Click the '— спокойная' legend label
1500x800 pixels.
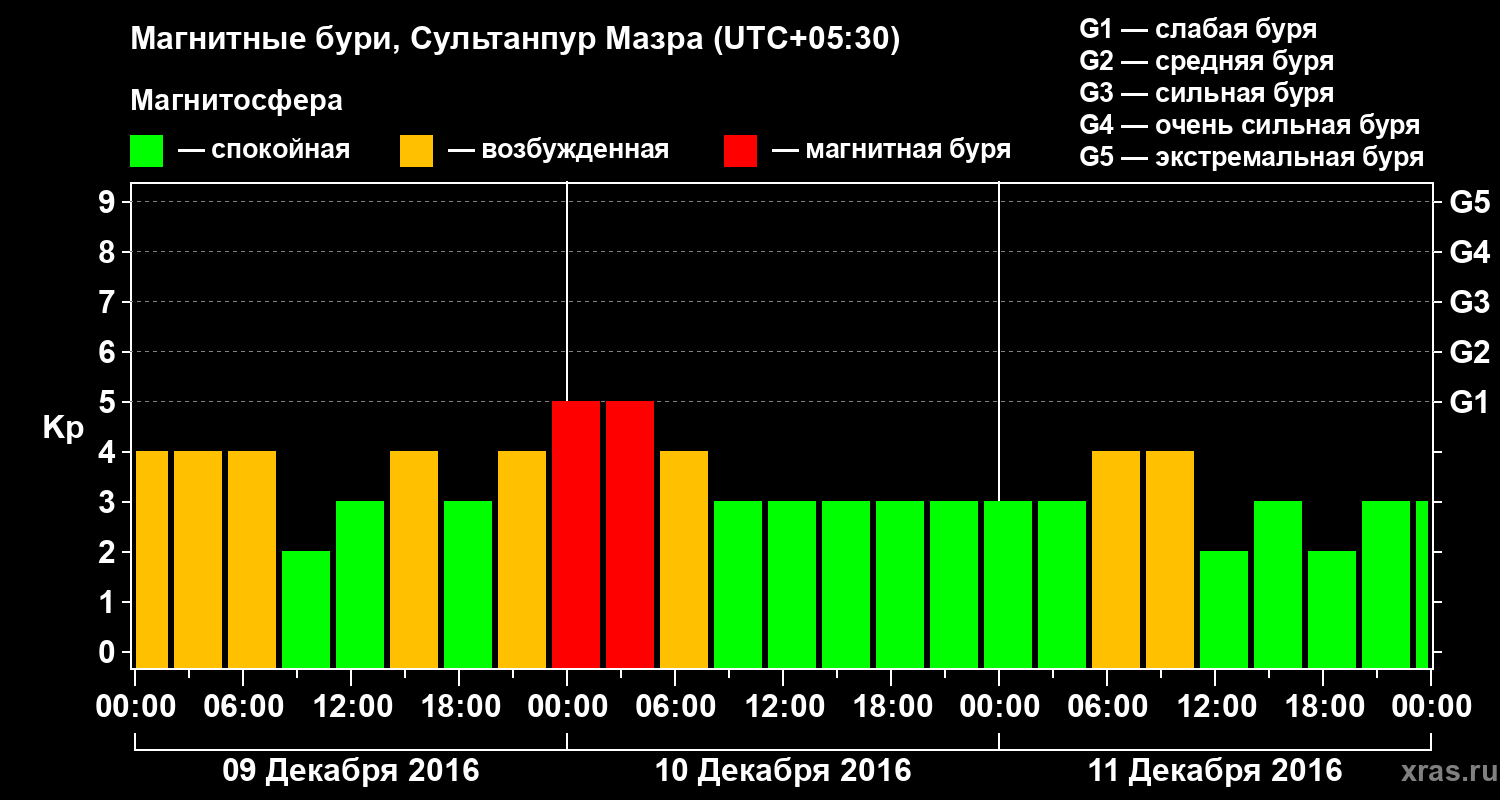(x=264, y=151)
